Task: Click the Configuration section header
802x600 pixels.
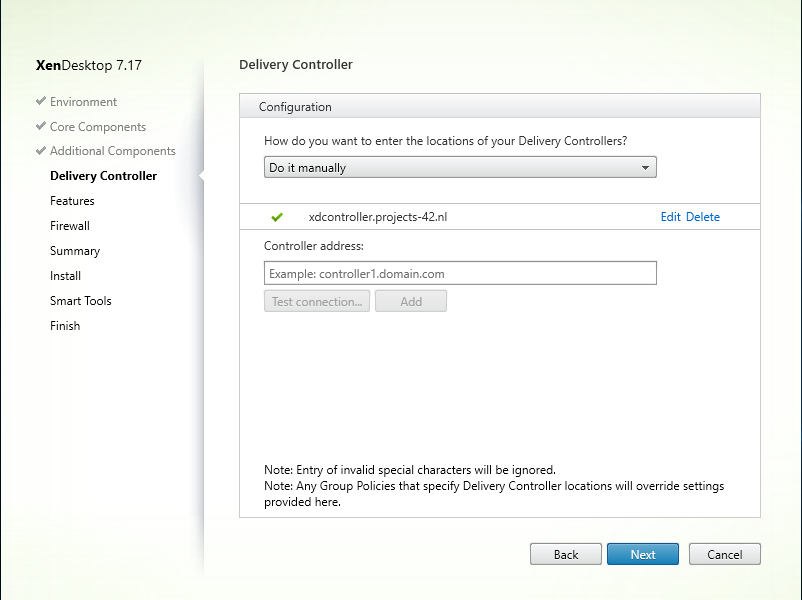Action: click(500, 106)
